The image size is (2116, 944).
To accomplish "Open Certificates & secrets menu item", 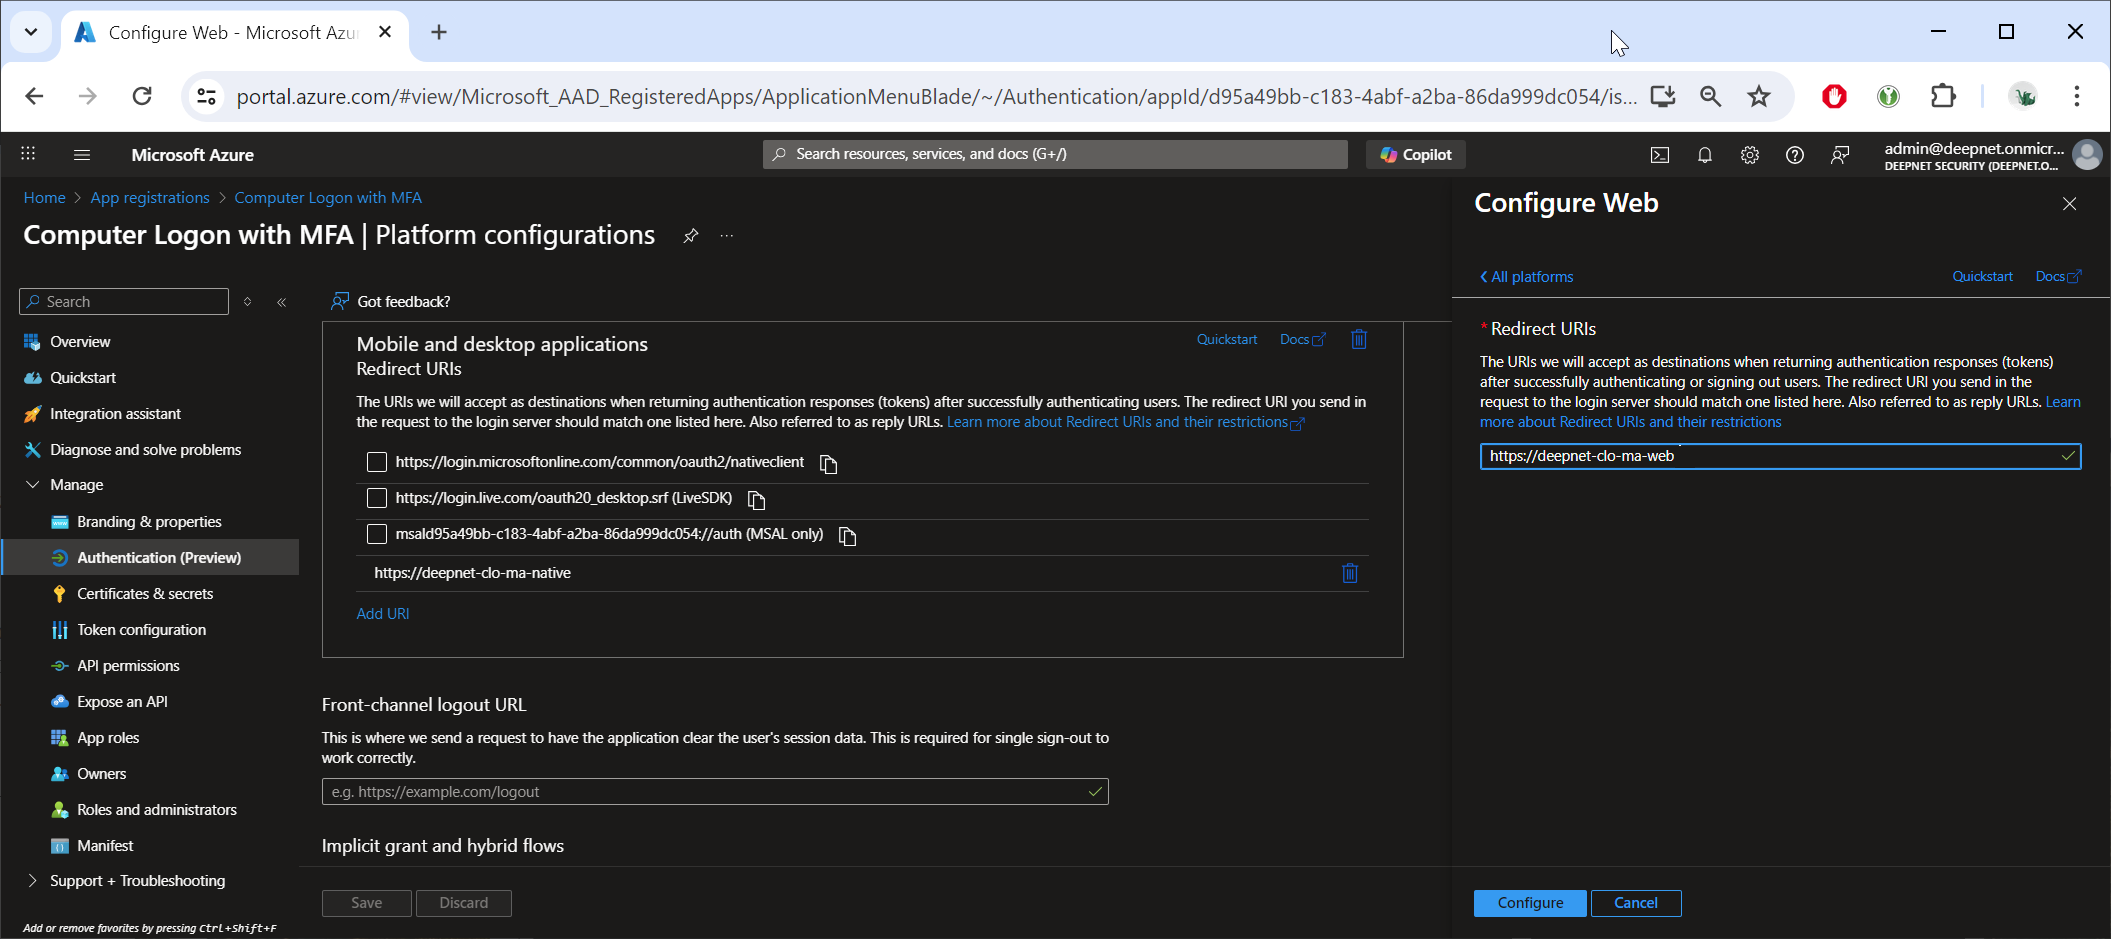I will [145, 595].
